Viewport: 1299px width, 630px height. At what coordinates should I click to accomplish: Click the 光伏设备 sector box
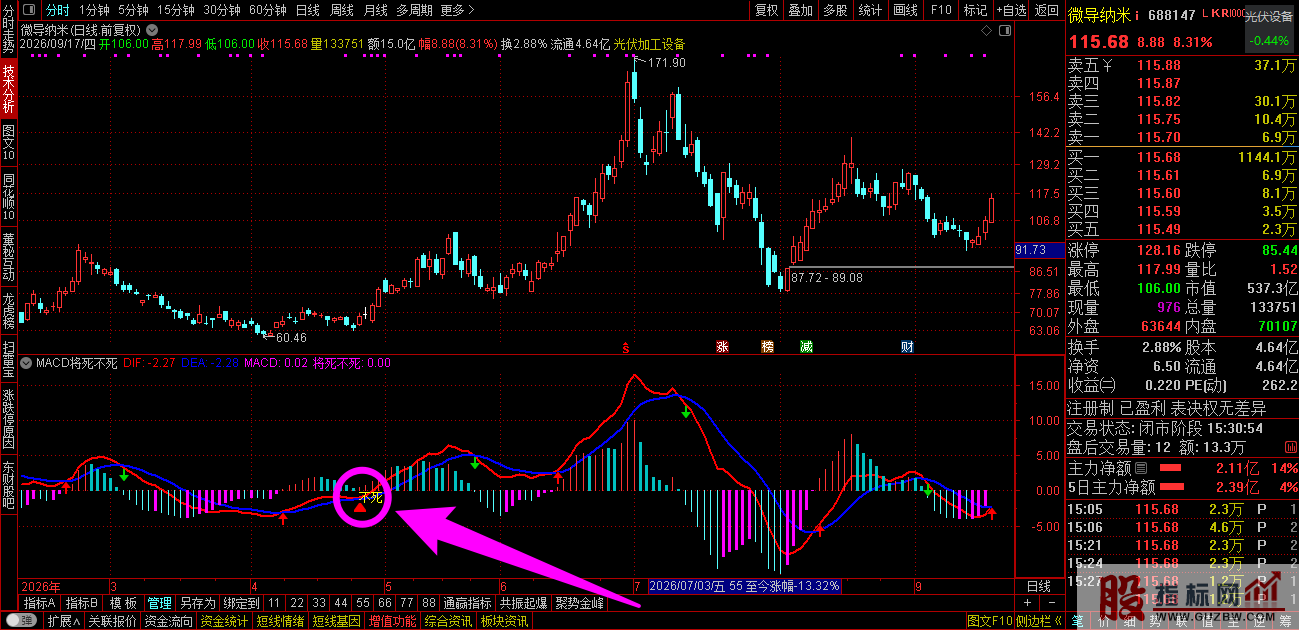(x=1270, y=29)
